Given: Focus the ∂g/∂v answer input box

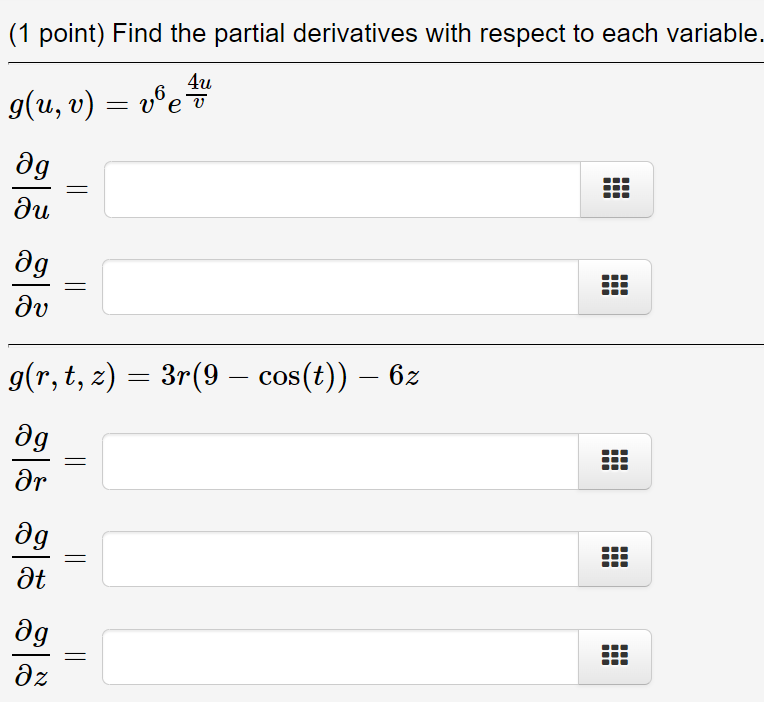Looking at the screenshot, I should tap(340, 286).
